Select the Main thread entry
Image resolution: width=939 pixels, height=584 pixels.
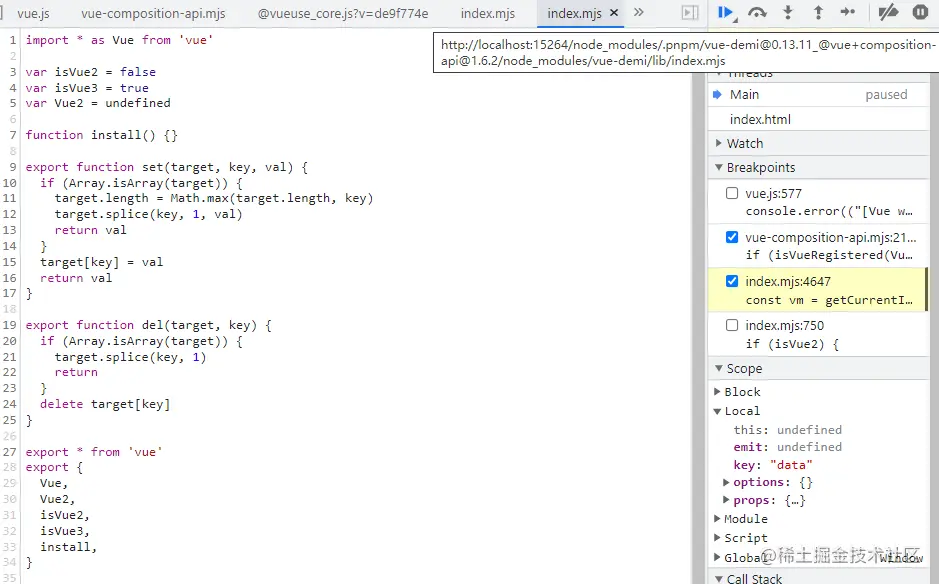point(818,95)
